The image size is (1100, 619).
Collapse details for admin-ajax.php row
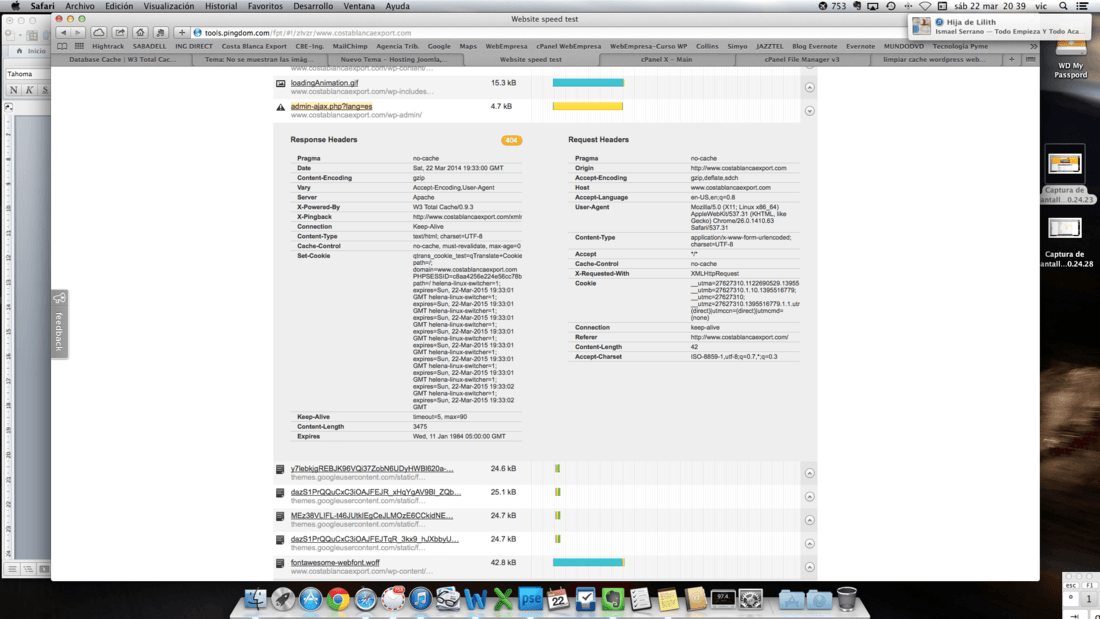click(810, 111)
